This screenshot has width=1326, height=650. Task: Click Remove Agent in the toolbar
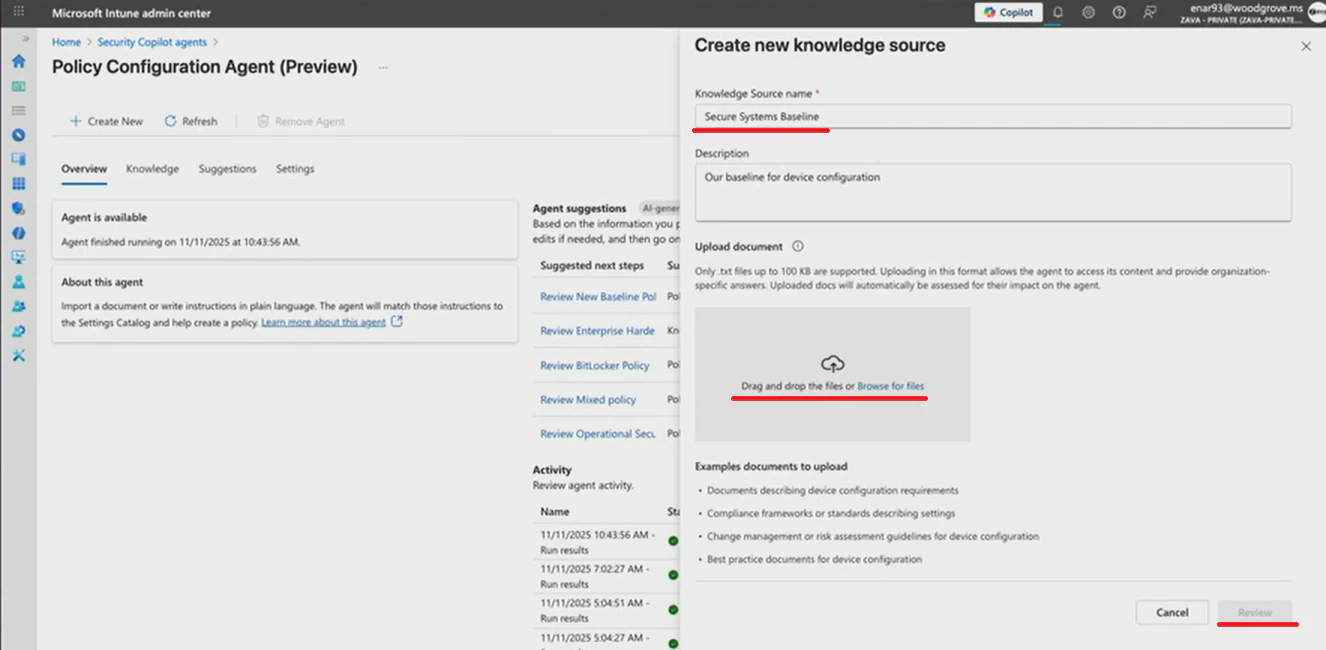(x=301, y=121)
